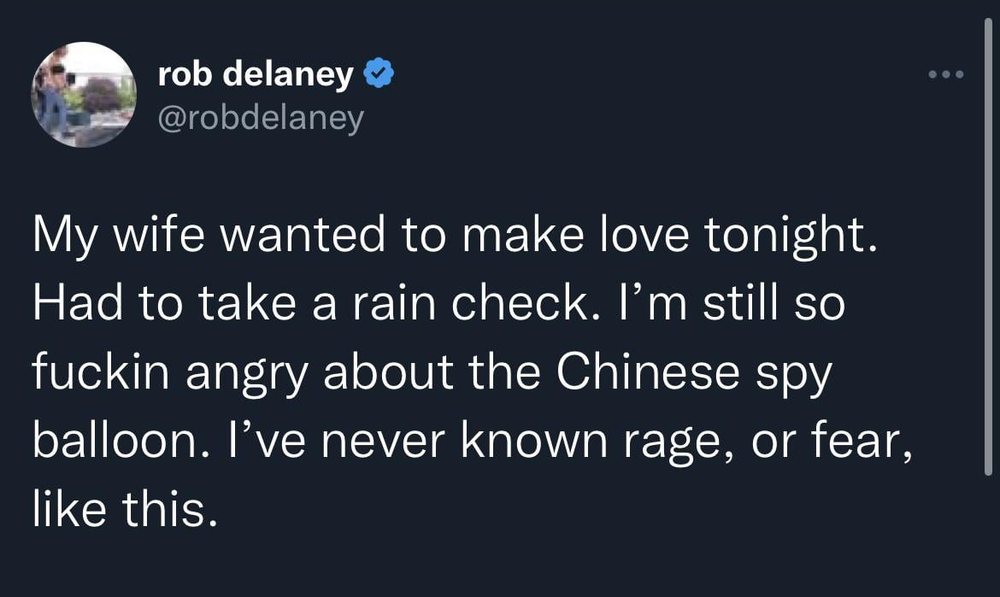Click the vertical scrollbar at right edge
The height and width of the screenshot is (597, 1000).
click(x=987, y=250)
